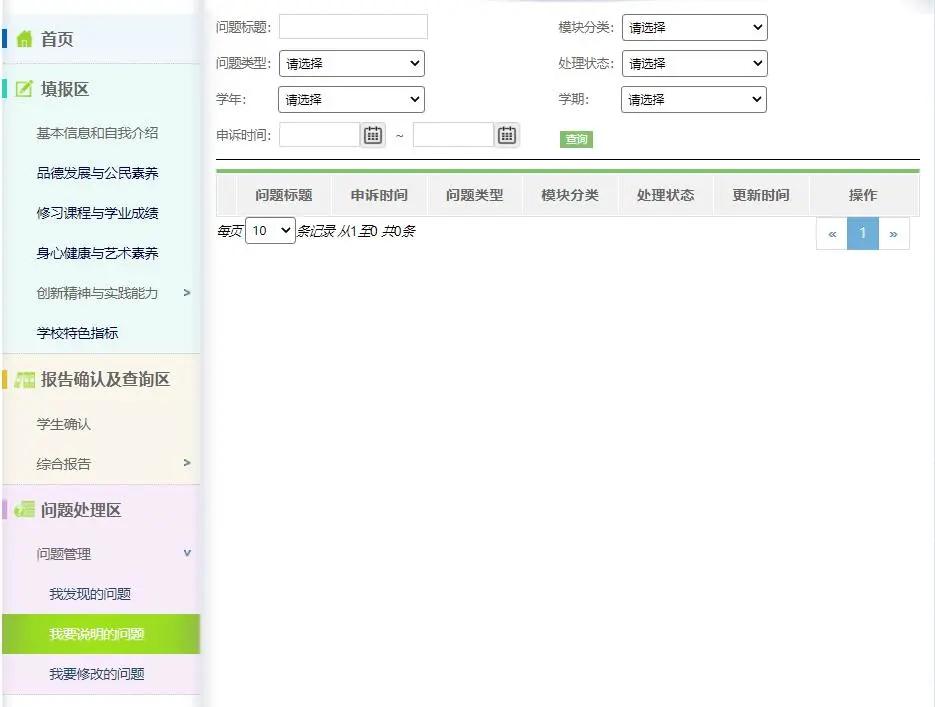Open the 问题类型 dropdown
The image size is (935, 707).
pos(351,63)
